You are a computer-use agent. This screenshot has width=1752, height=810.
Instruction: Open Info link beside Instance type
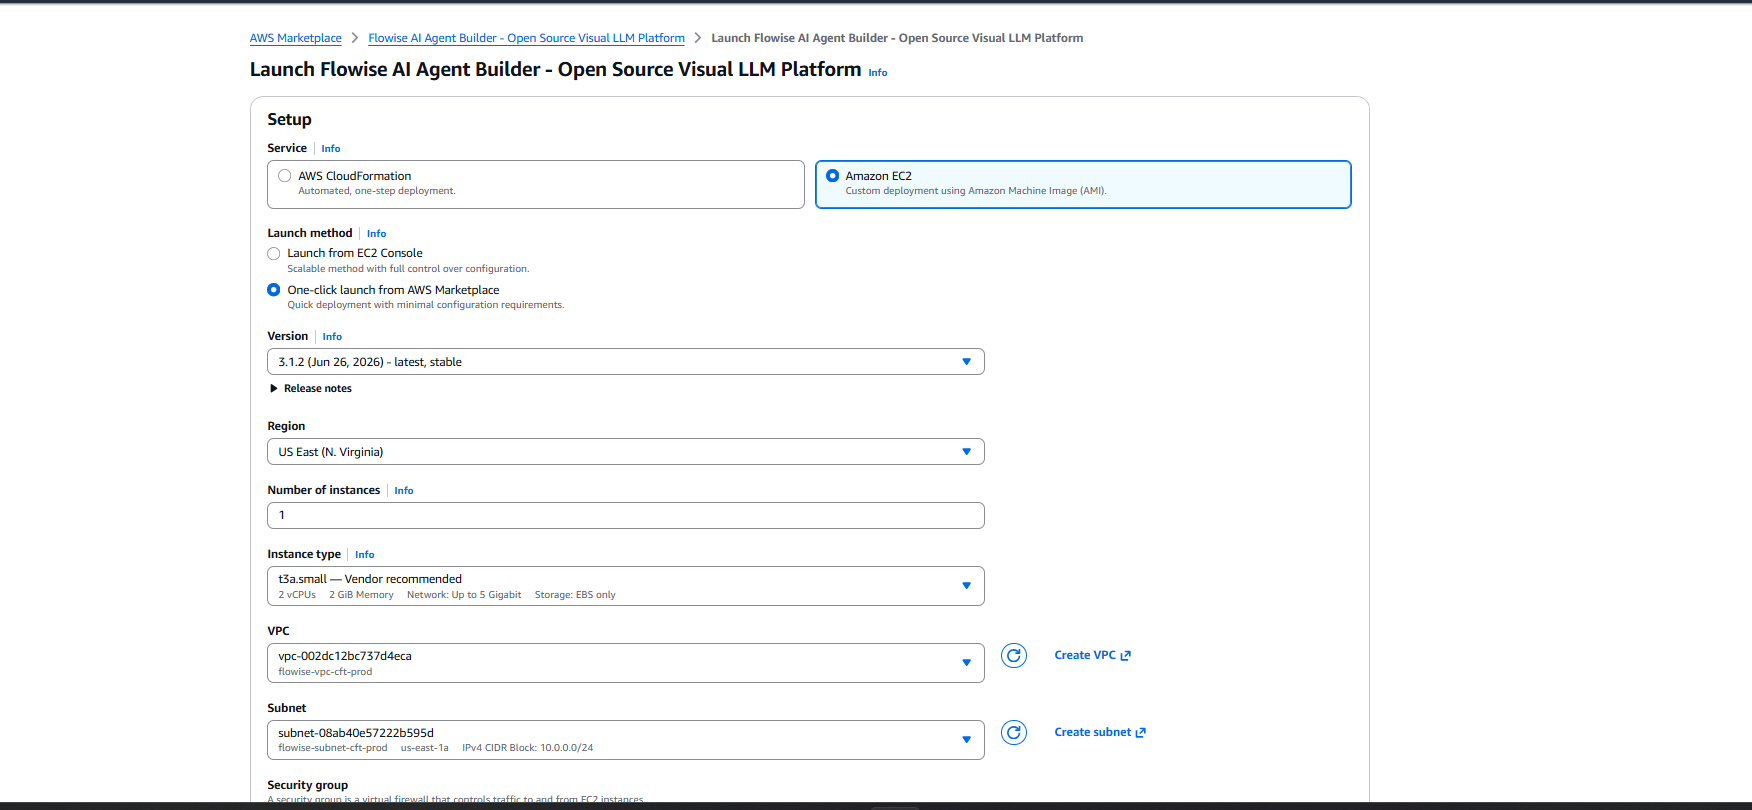click(365, 555)
